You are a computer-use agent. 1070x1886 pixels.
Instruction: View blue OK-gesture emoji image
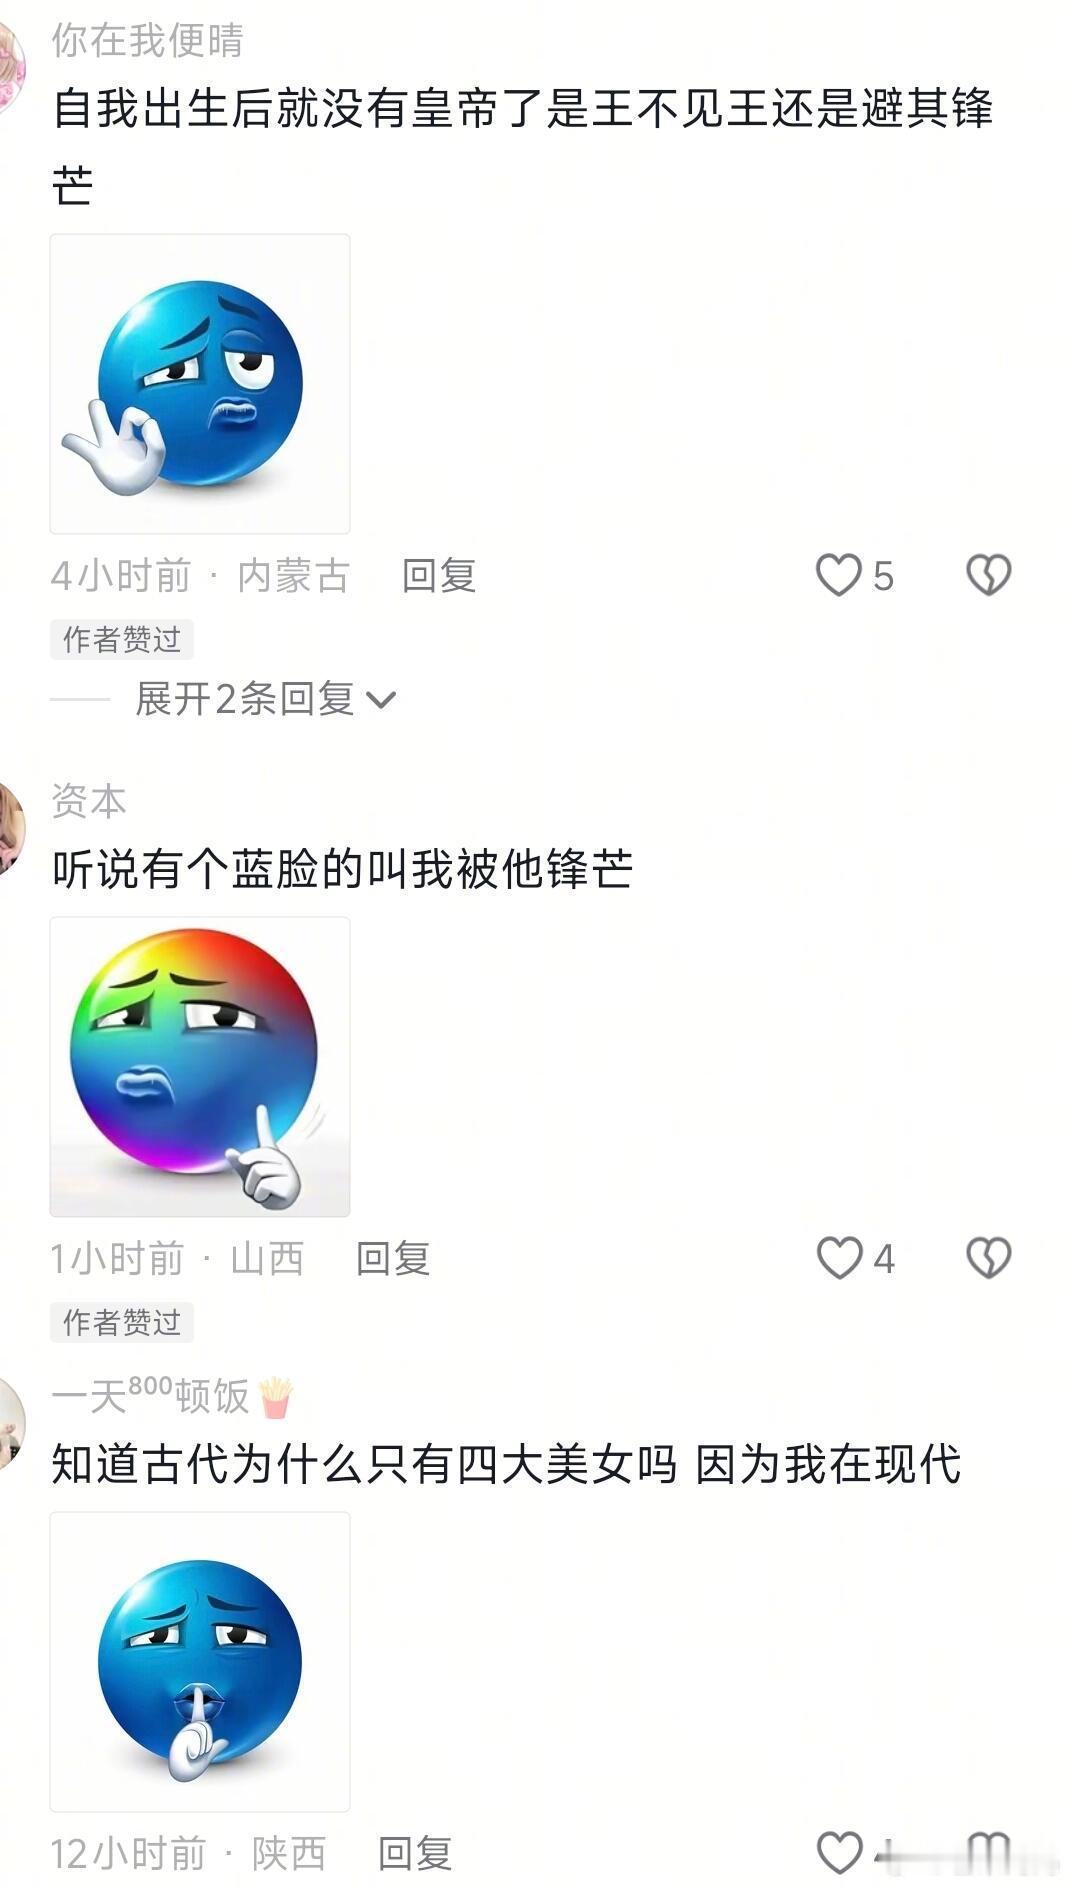click(x=200, y=384)
